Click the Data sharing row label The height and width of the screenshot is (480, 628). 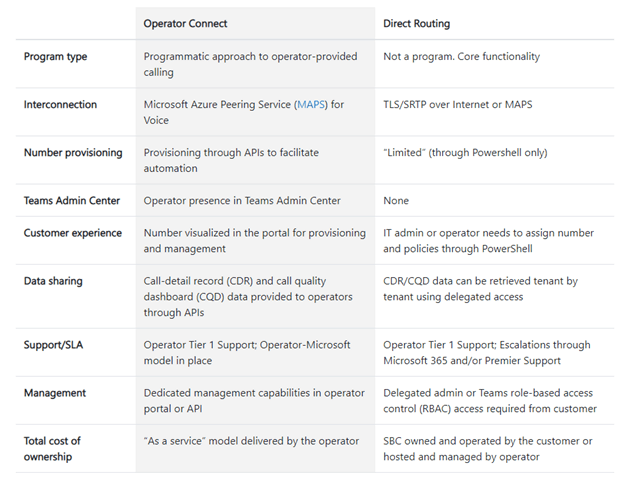pos(53,281)
